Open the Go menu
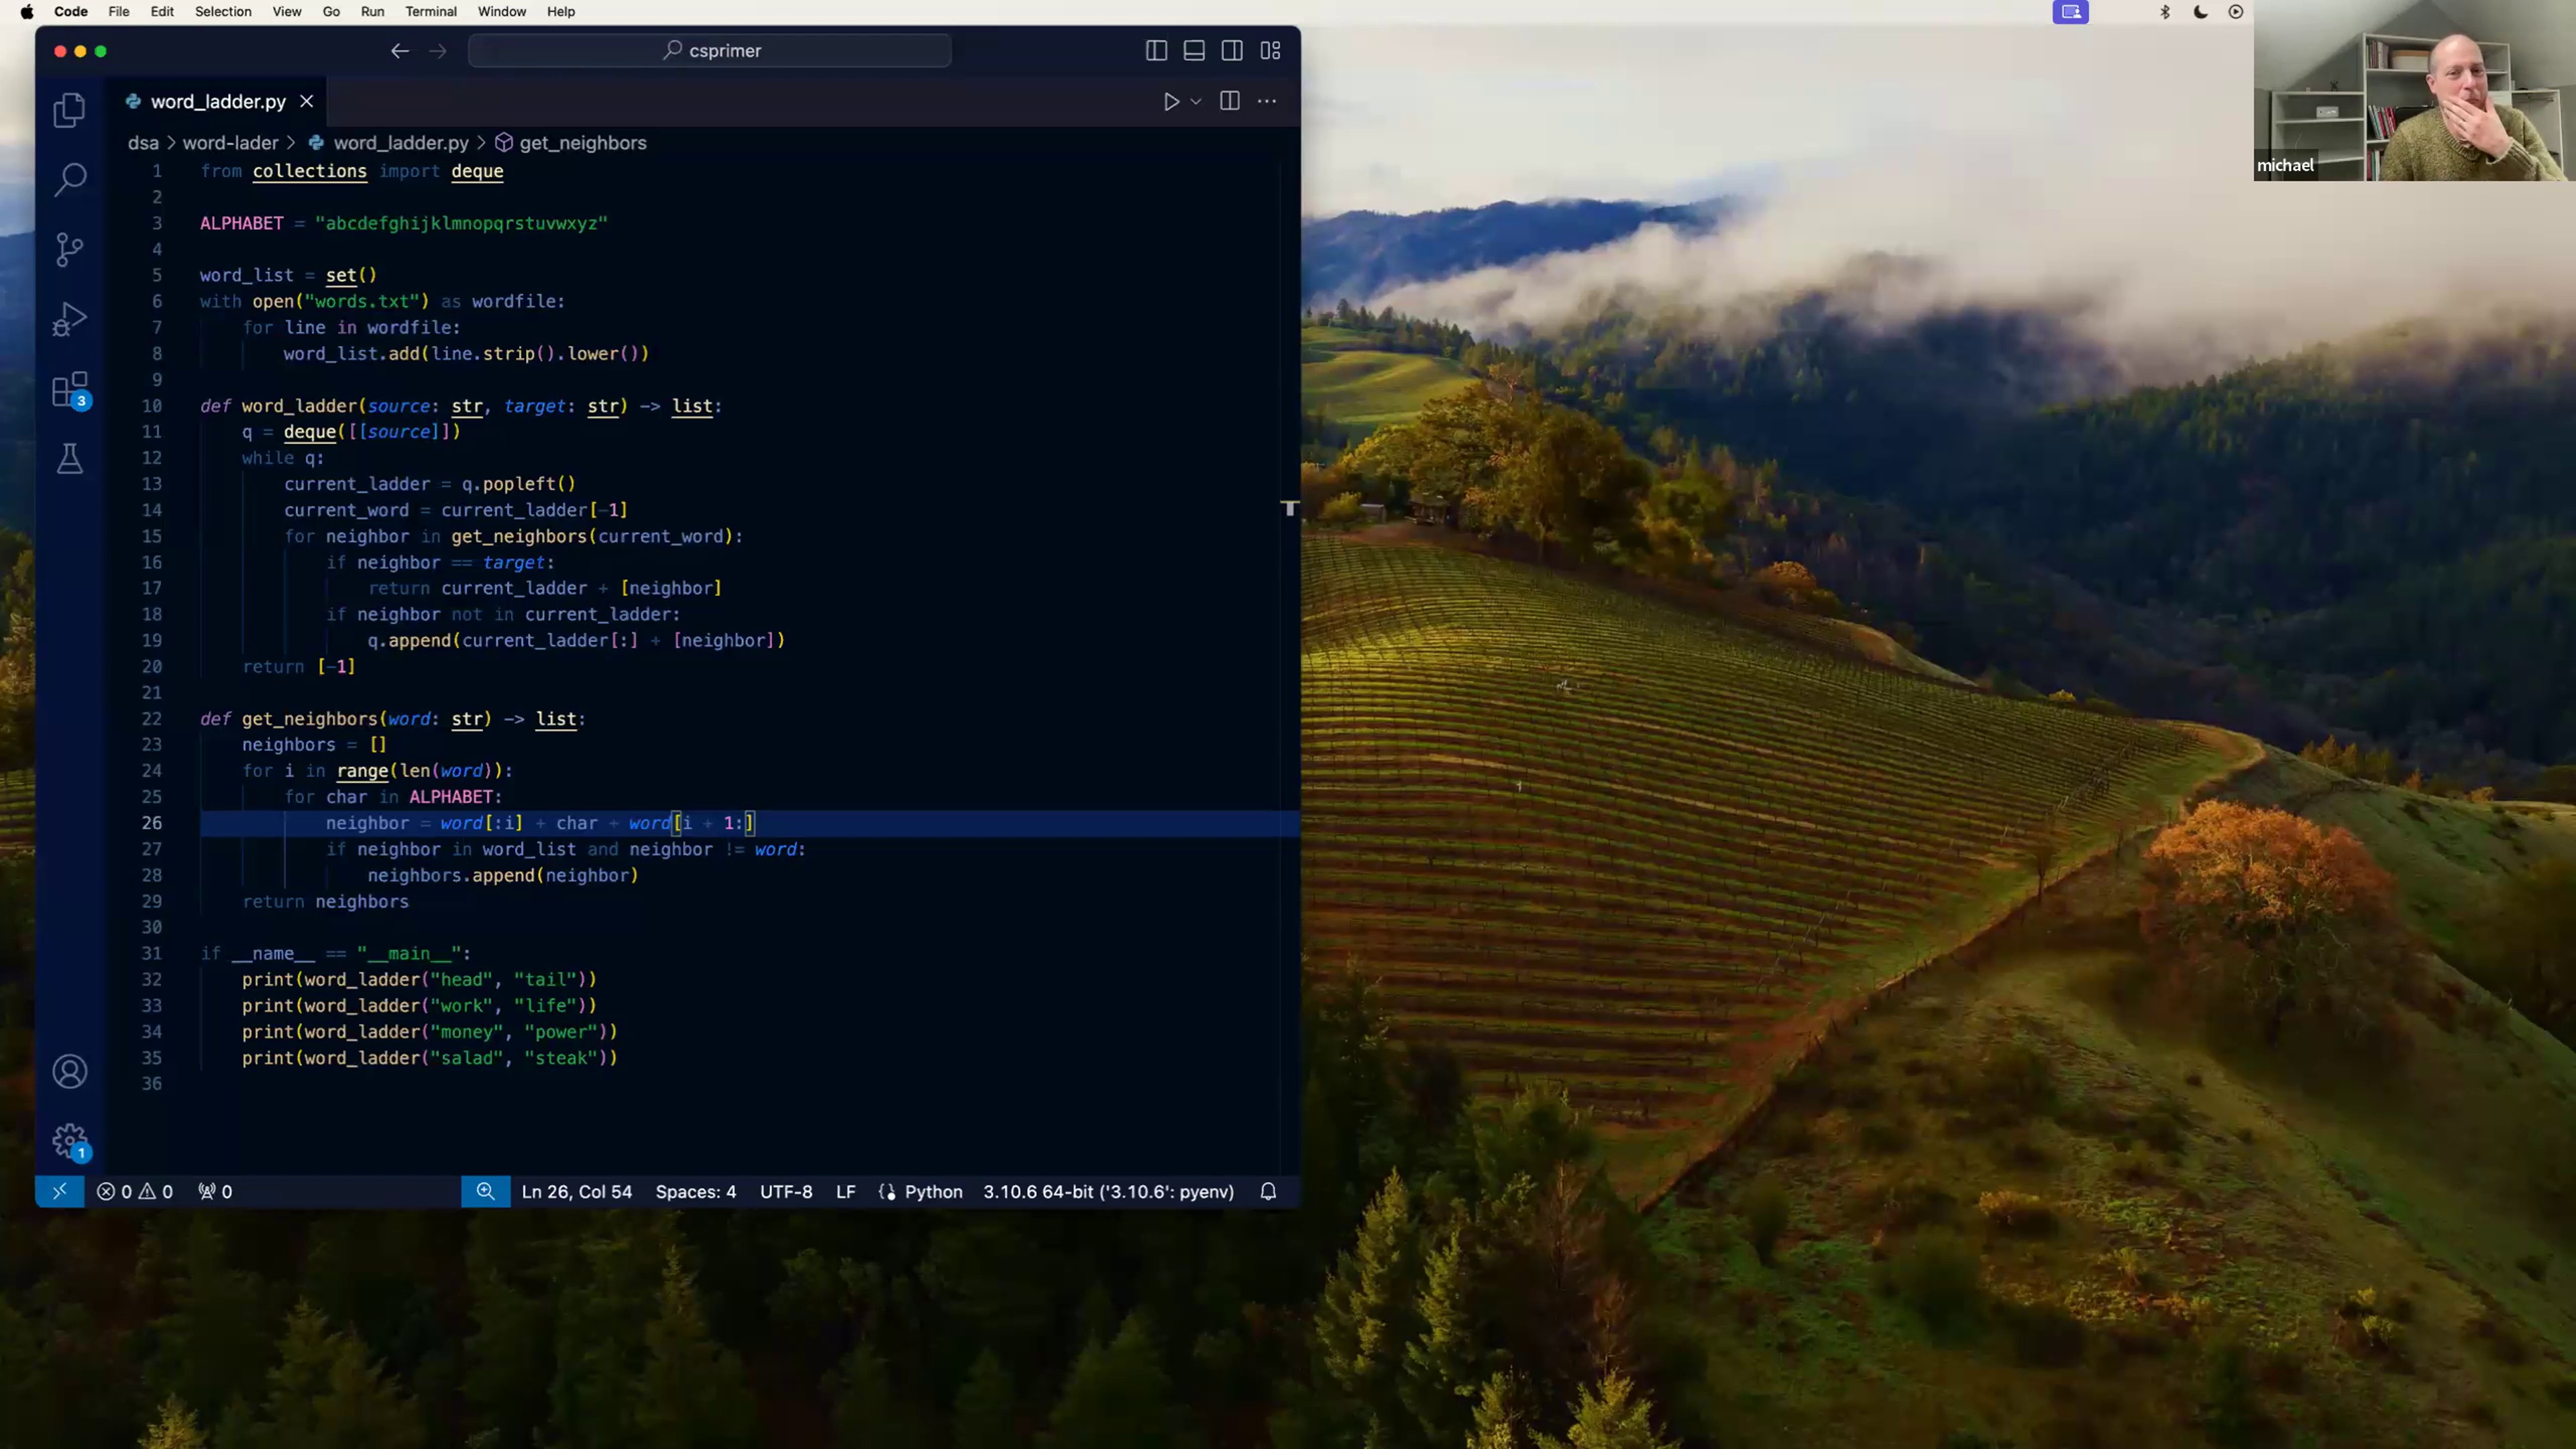 [331, 12]
